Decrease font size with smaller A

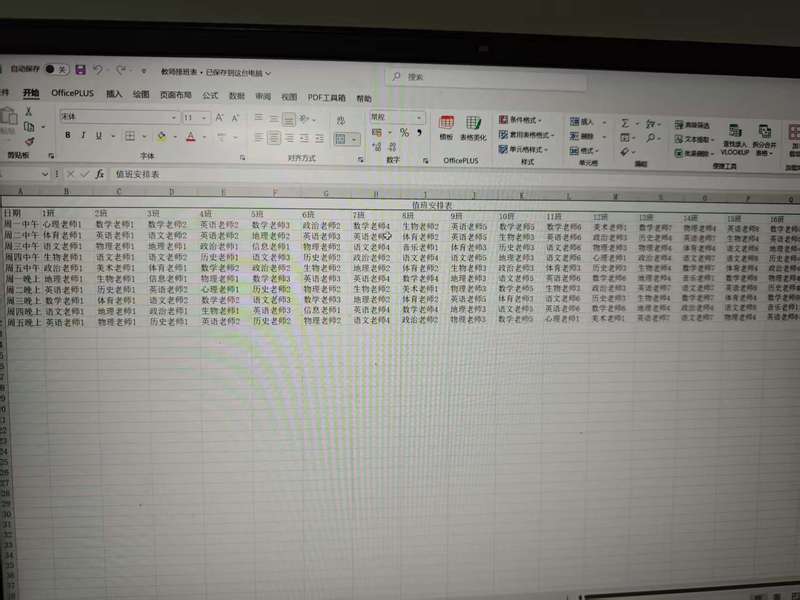click(x=235, y=118)
